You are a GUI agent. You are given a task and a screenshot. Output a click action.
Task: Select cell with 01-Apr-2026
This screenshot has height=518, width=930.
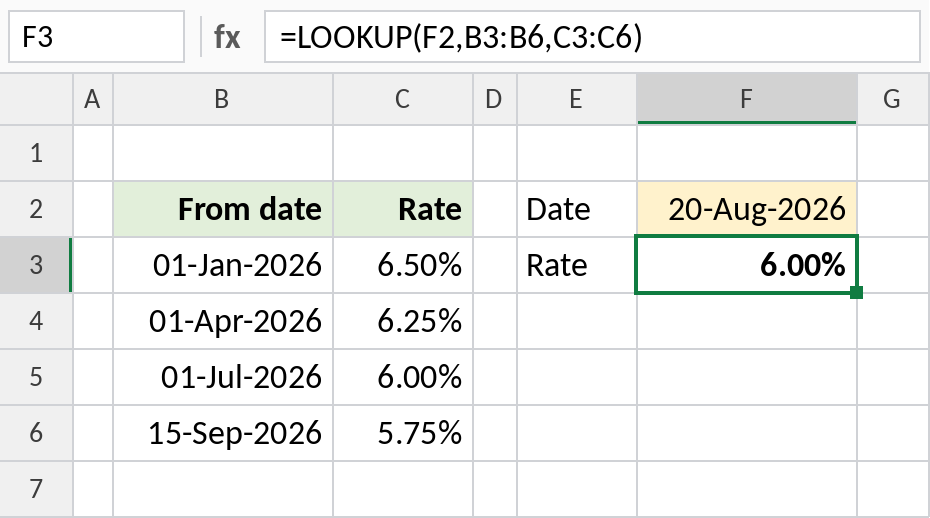(223, 321)
